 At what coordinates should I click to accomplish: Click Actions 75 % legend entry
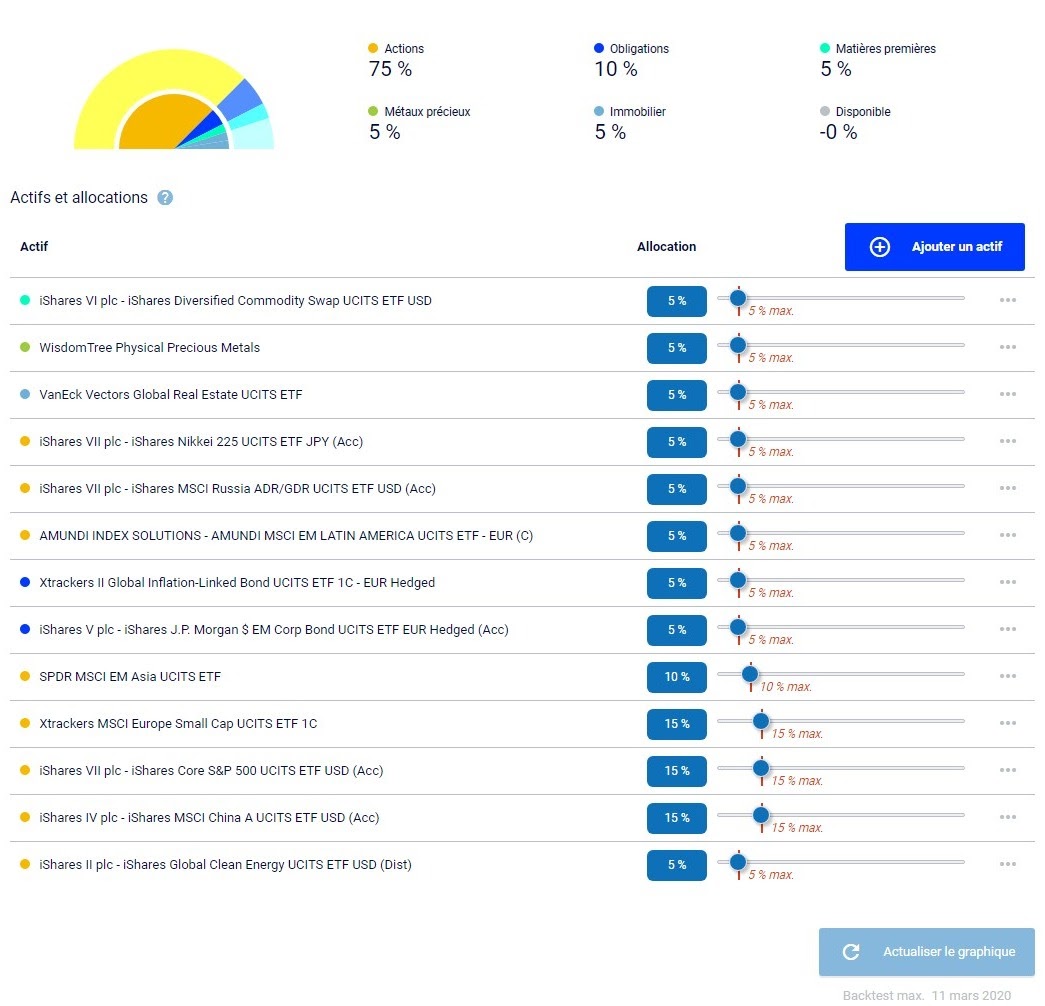[396, 59]
